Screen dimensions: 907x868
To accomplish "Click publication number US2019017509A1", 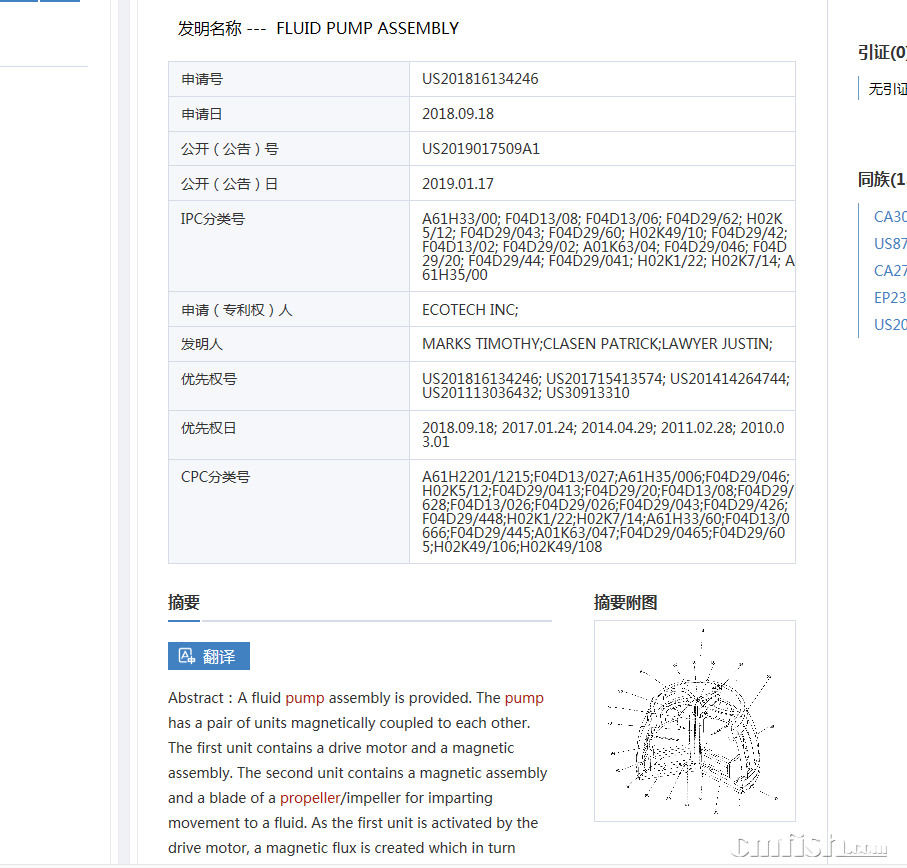I will [481, 149].
